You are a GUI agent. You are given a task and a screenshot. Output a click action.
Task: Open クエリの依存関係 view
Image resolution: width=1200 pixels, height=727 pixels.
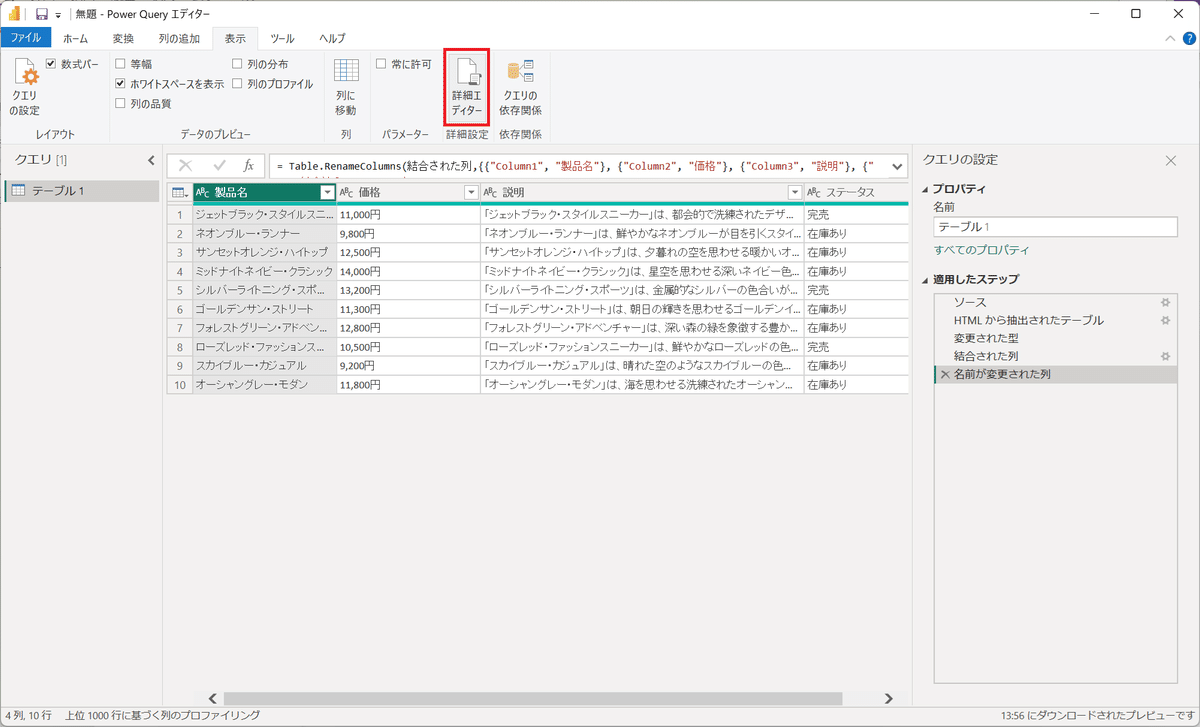[x=520, y=88]
